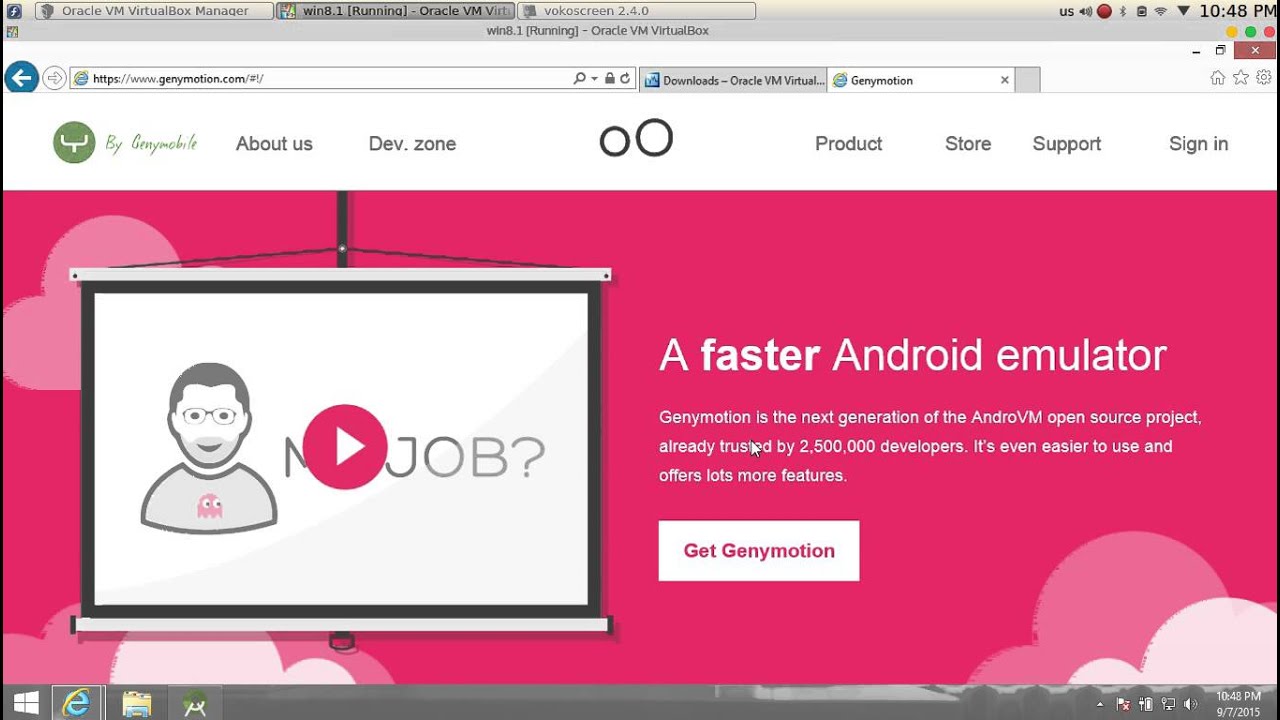Click the green Genymobile logo
This screenshot has height=720, width=1280.
74,142
